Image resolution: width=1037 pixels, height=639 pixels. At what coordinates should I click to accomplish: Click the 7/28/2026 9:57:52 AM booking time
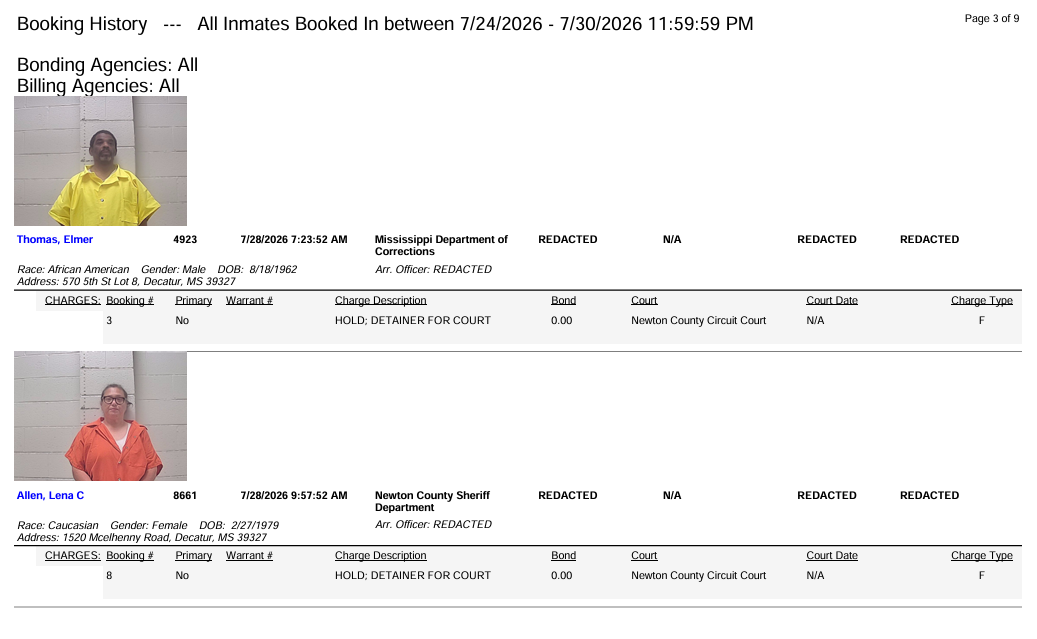click(x=294, y=495)
